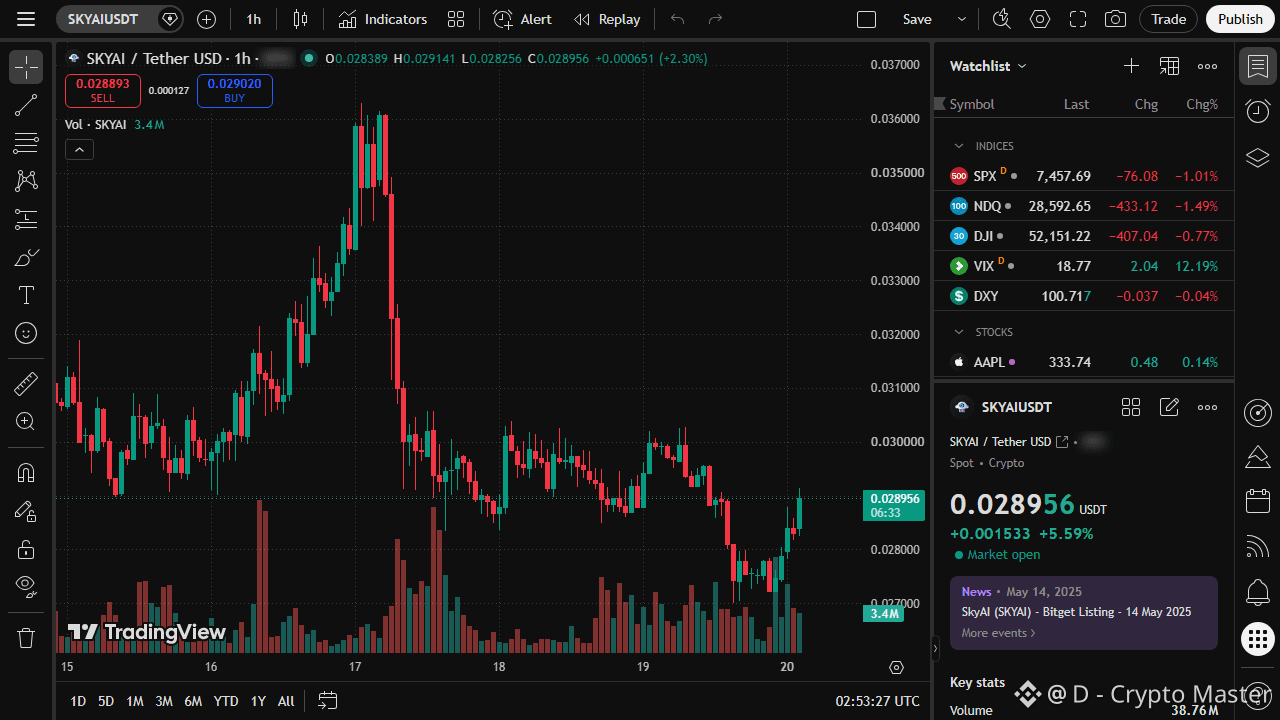Open the emoji icons tool
Screen dimensions: 1280x720
pos(26,333)
